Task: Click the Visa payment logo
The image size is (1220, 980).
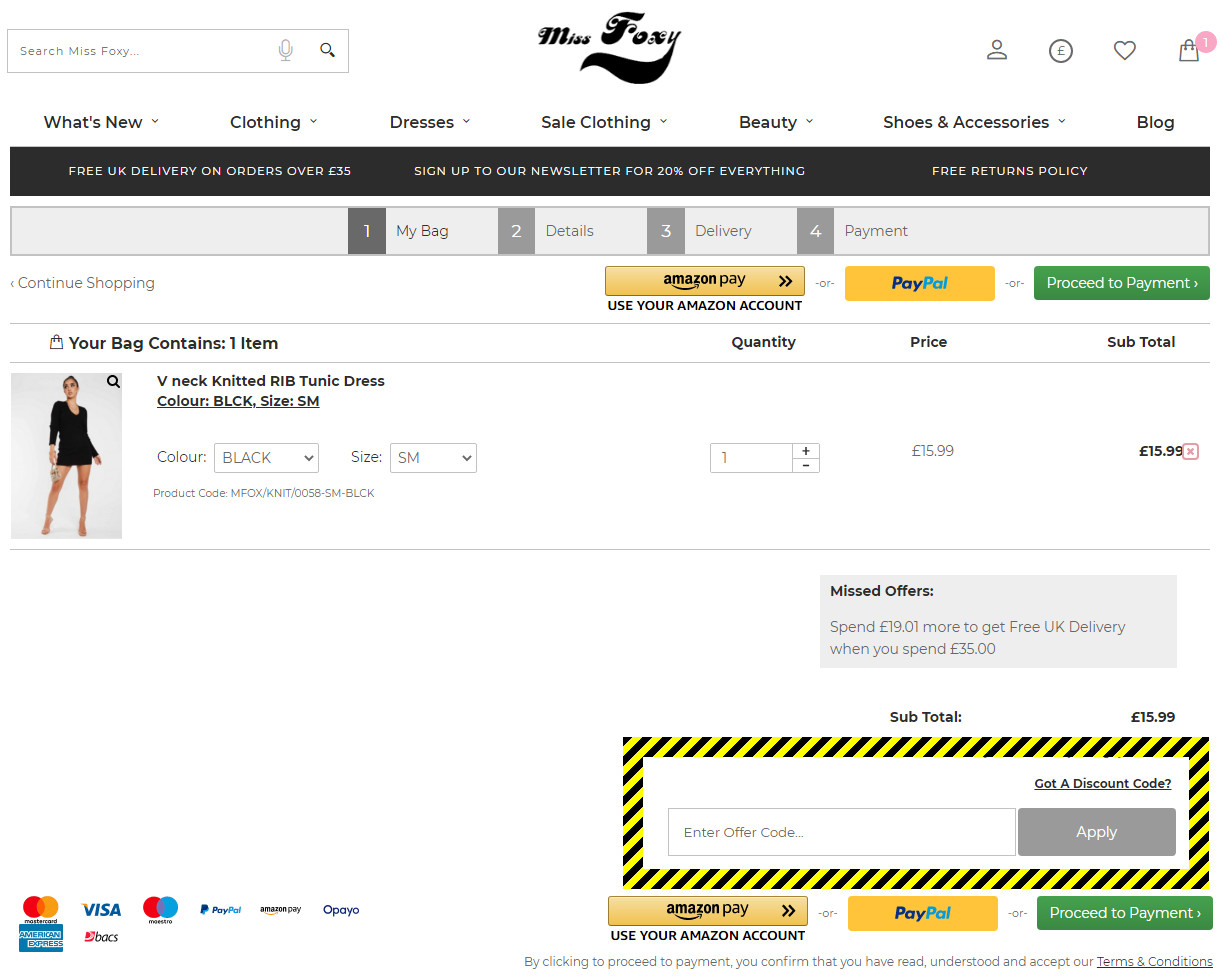Action: (x=101, y=910)
